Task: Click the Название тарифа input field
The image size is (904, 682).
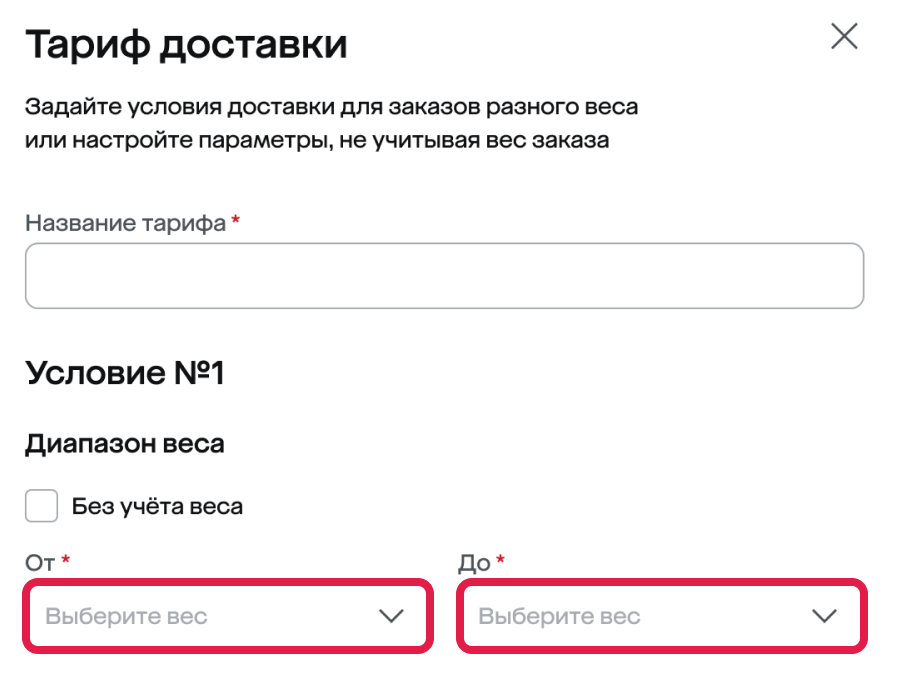Action: coord(444,275)
